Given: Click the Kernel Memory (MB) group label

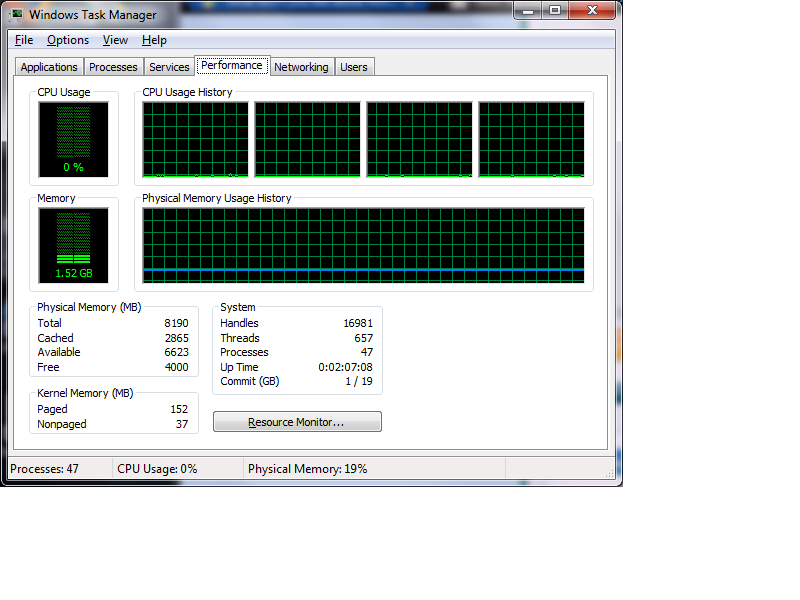Looking at the screenshot, I should pyautogui.click(x=85, y=393).
